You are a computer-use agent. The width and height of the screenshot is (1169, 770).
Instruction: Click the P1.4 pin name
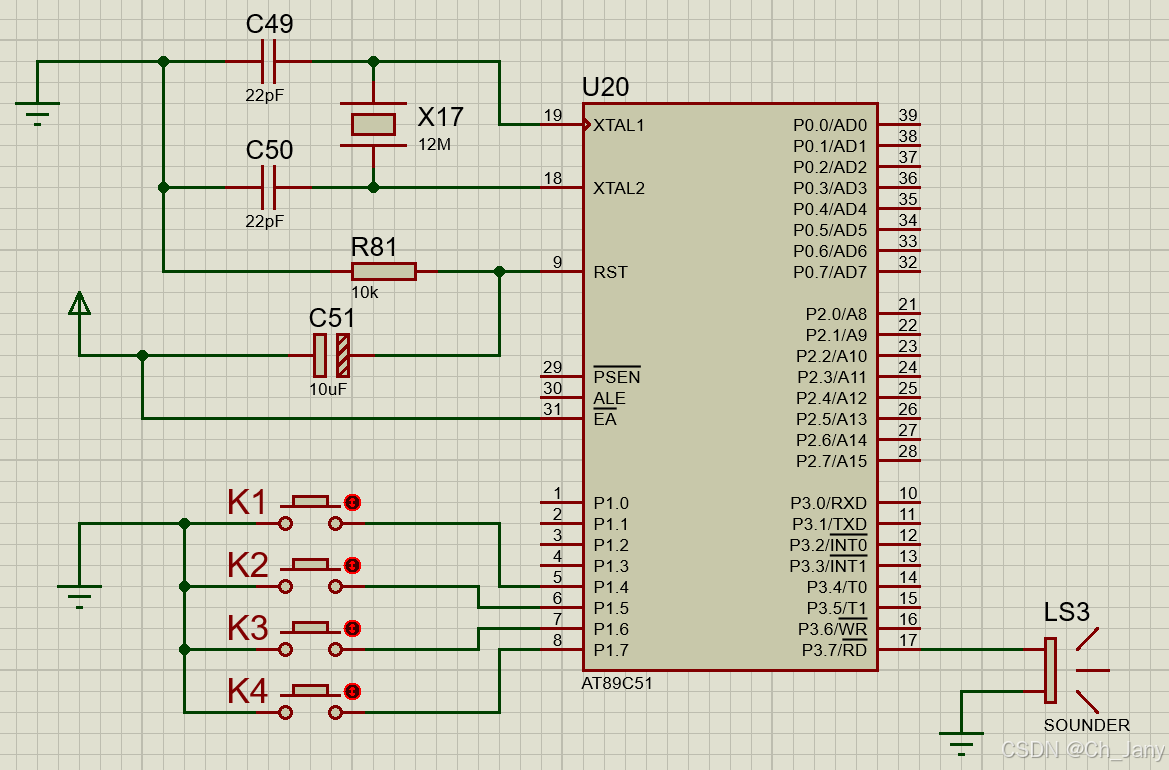(x=611, y=587)
